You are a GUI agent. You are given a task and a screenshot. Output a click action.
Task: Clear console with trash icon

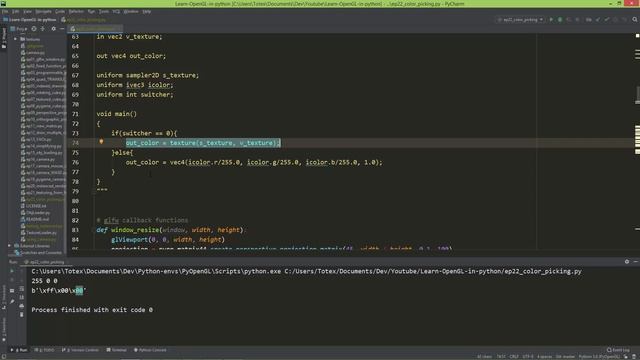click(22, 315)
